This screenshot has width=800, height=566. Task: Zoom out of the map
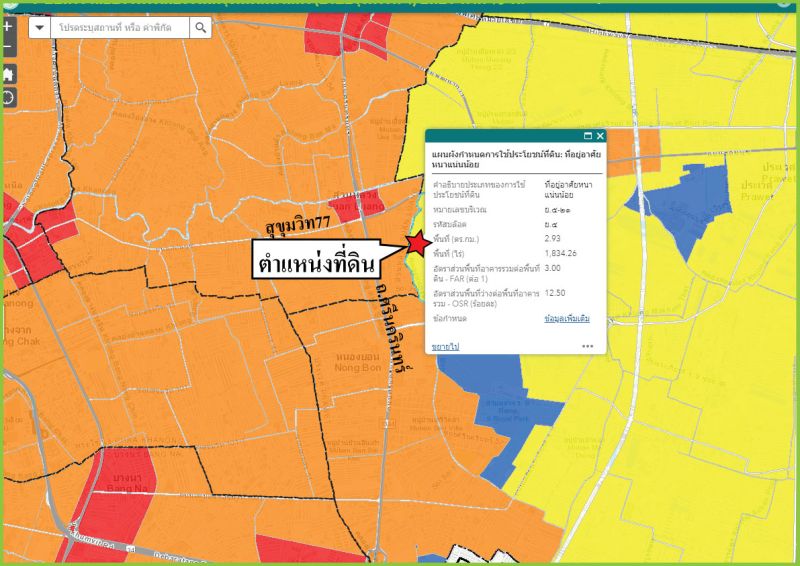coord(7,49)
